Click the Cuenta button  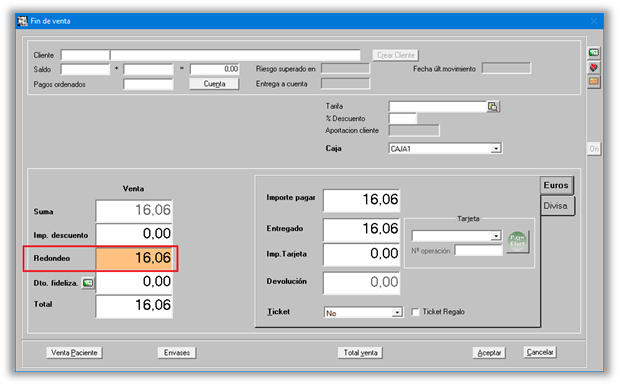click(214, 84)
